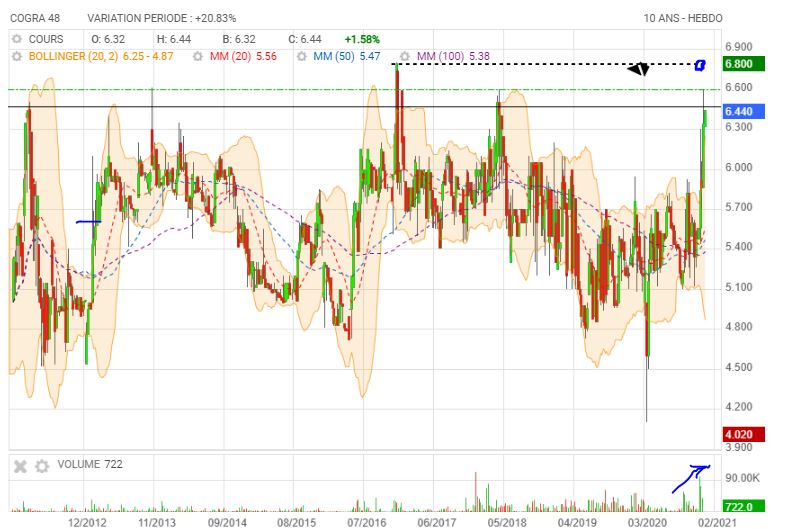
Task: Click the 02/2021 date axis label
Action: [717, 522]
